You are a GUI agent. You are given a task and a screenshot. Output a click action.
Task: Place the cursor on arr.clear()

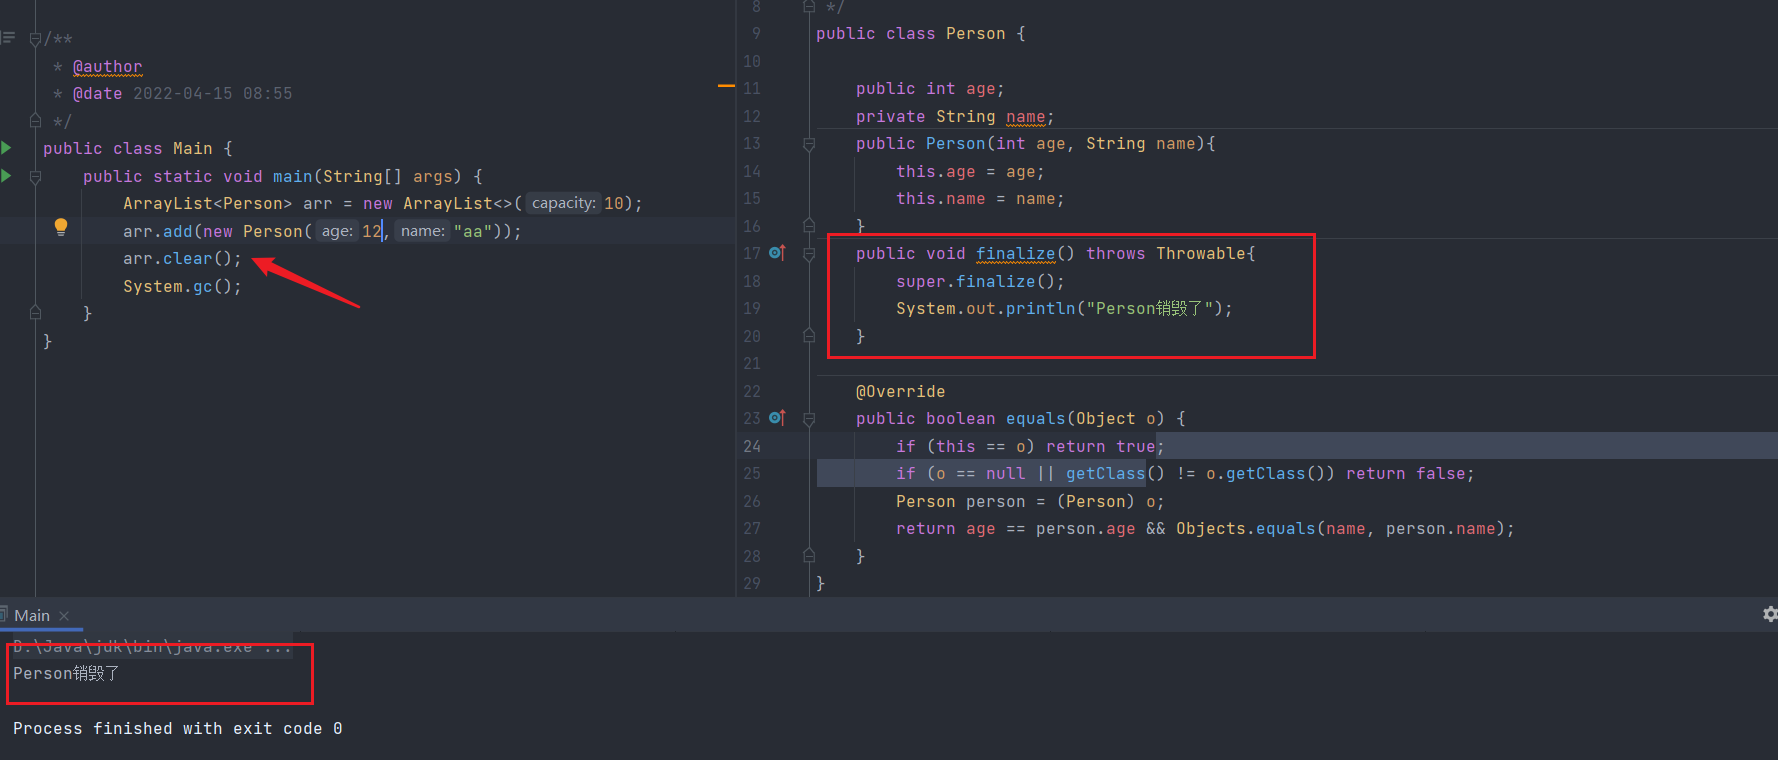(182, 259)
